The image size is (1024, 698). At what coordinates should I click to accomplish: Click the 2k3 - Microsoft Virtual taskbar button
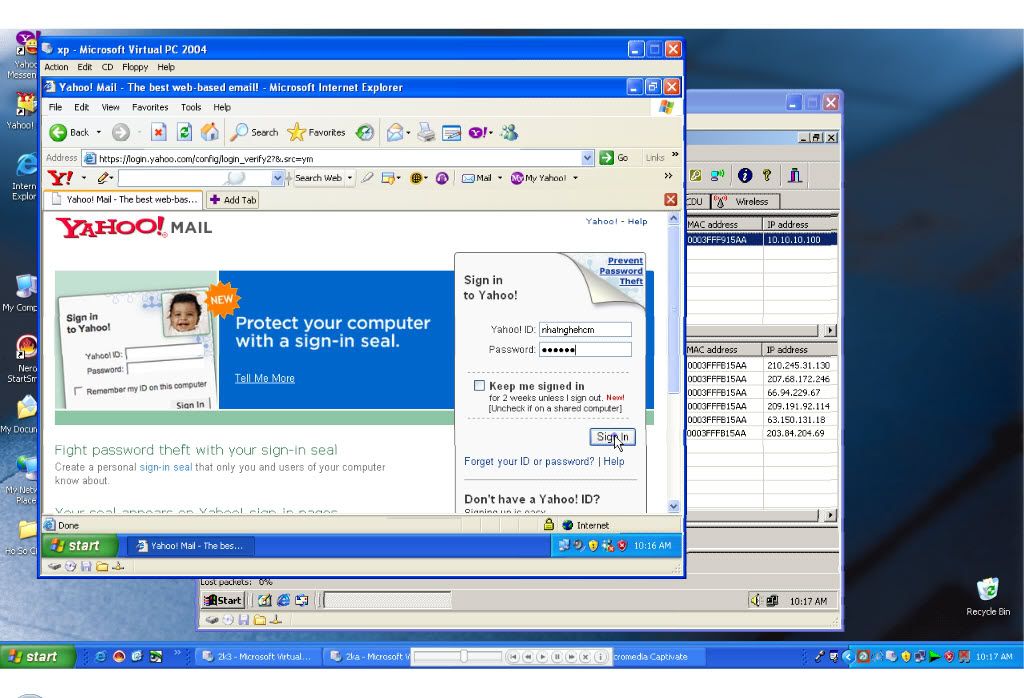(258, 656)
